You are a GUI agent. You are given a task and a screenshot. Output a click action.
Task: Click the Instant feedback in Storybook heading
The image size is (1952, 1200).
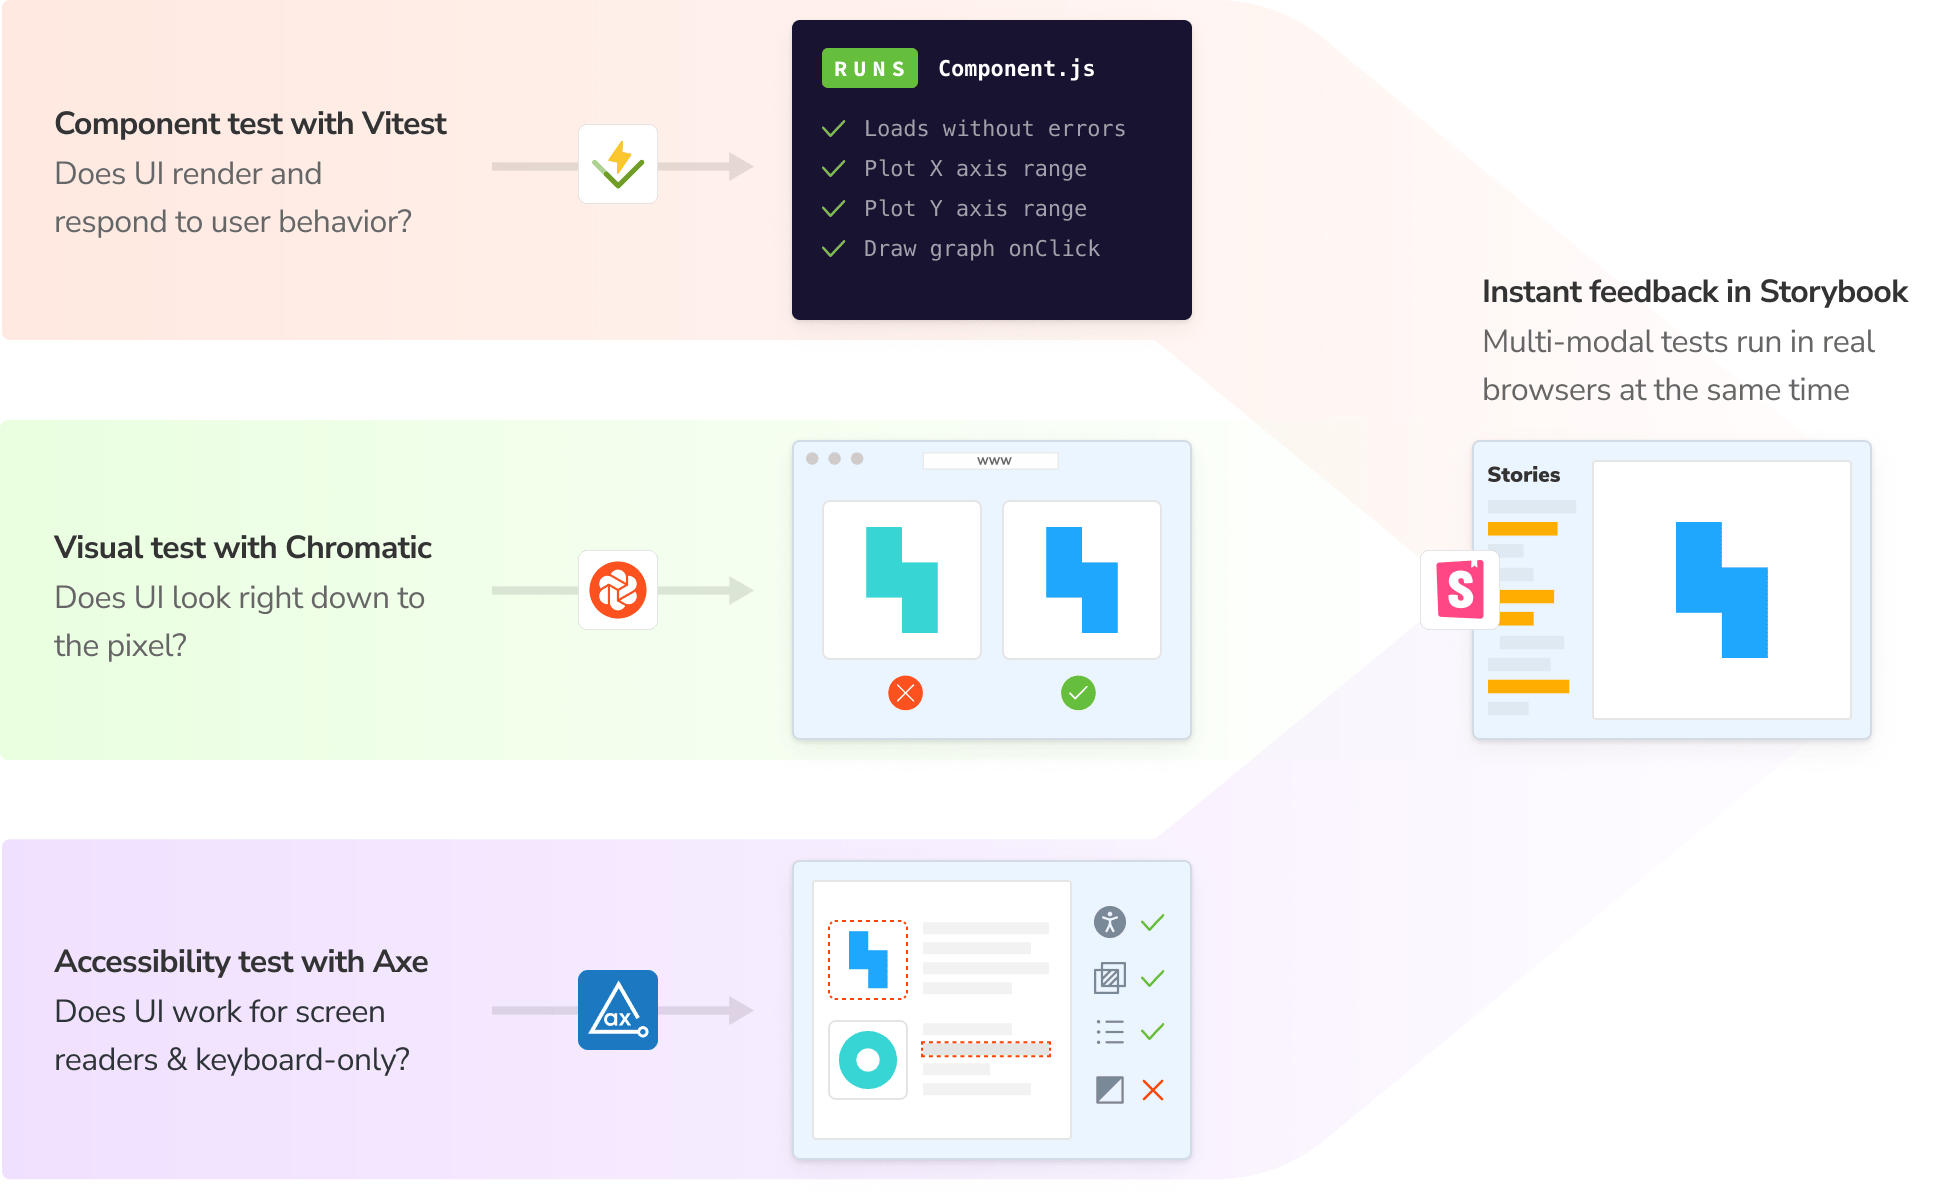pos(1695,291)
